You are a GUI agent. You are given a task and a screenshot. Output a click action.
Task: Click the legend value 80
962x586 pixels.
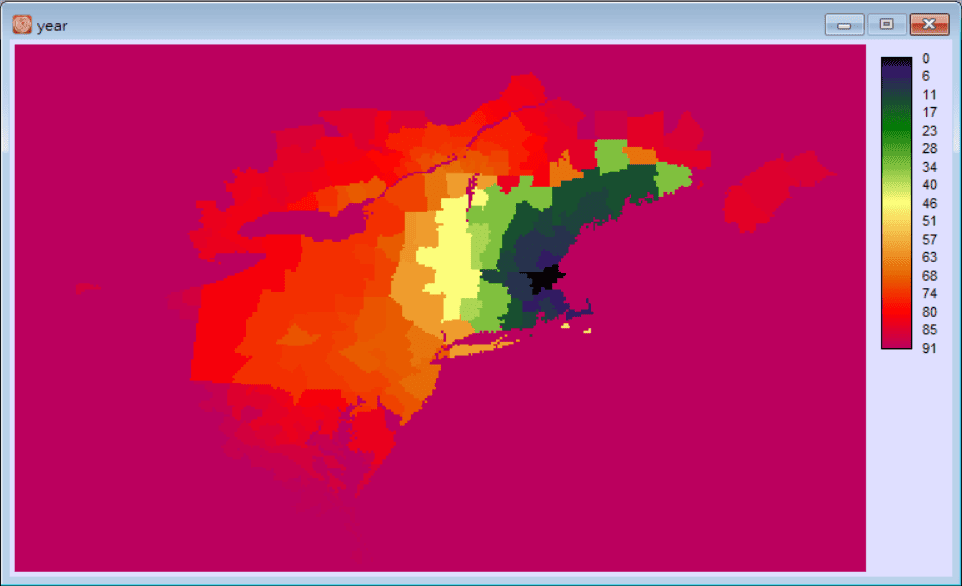click(929, 312)
